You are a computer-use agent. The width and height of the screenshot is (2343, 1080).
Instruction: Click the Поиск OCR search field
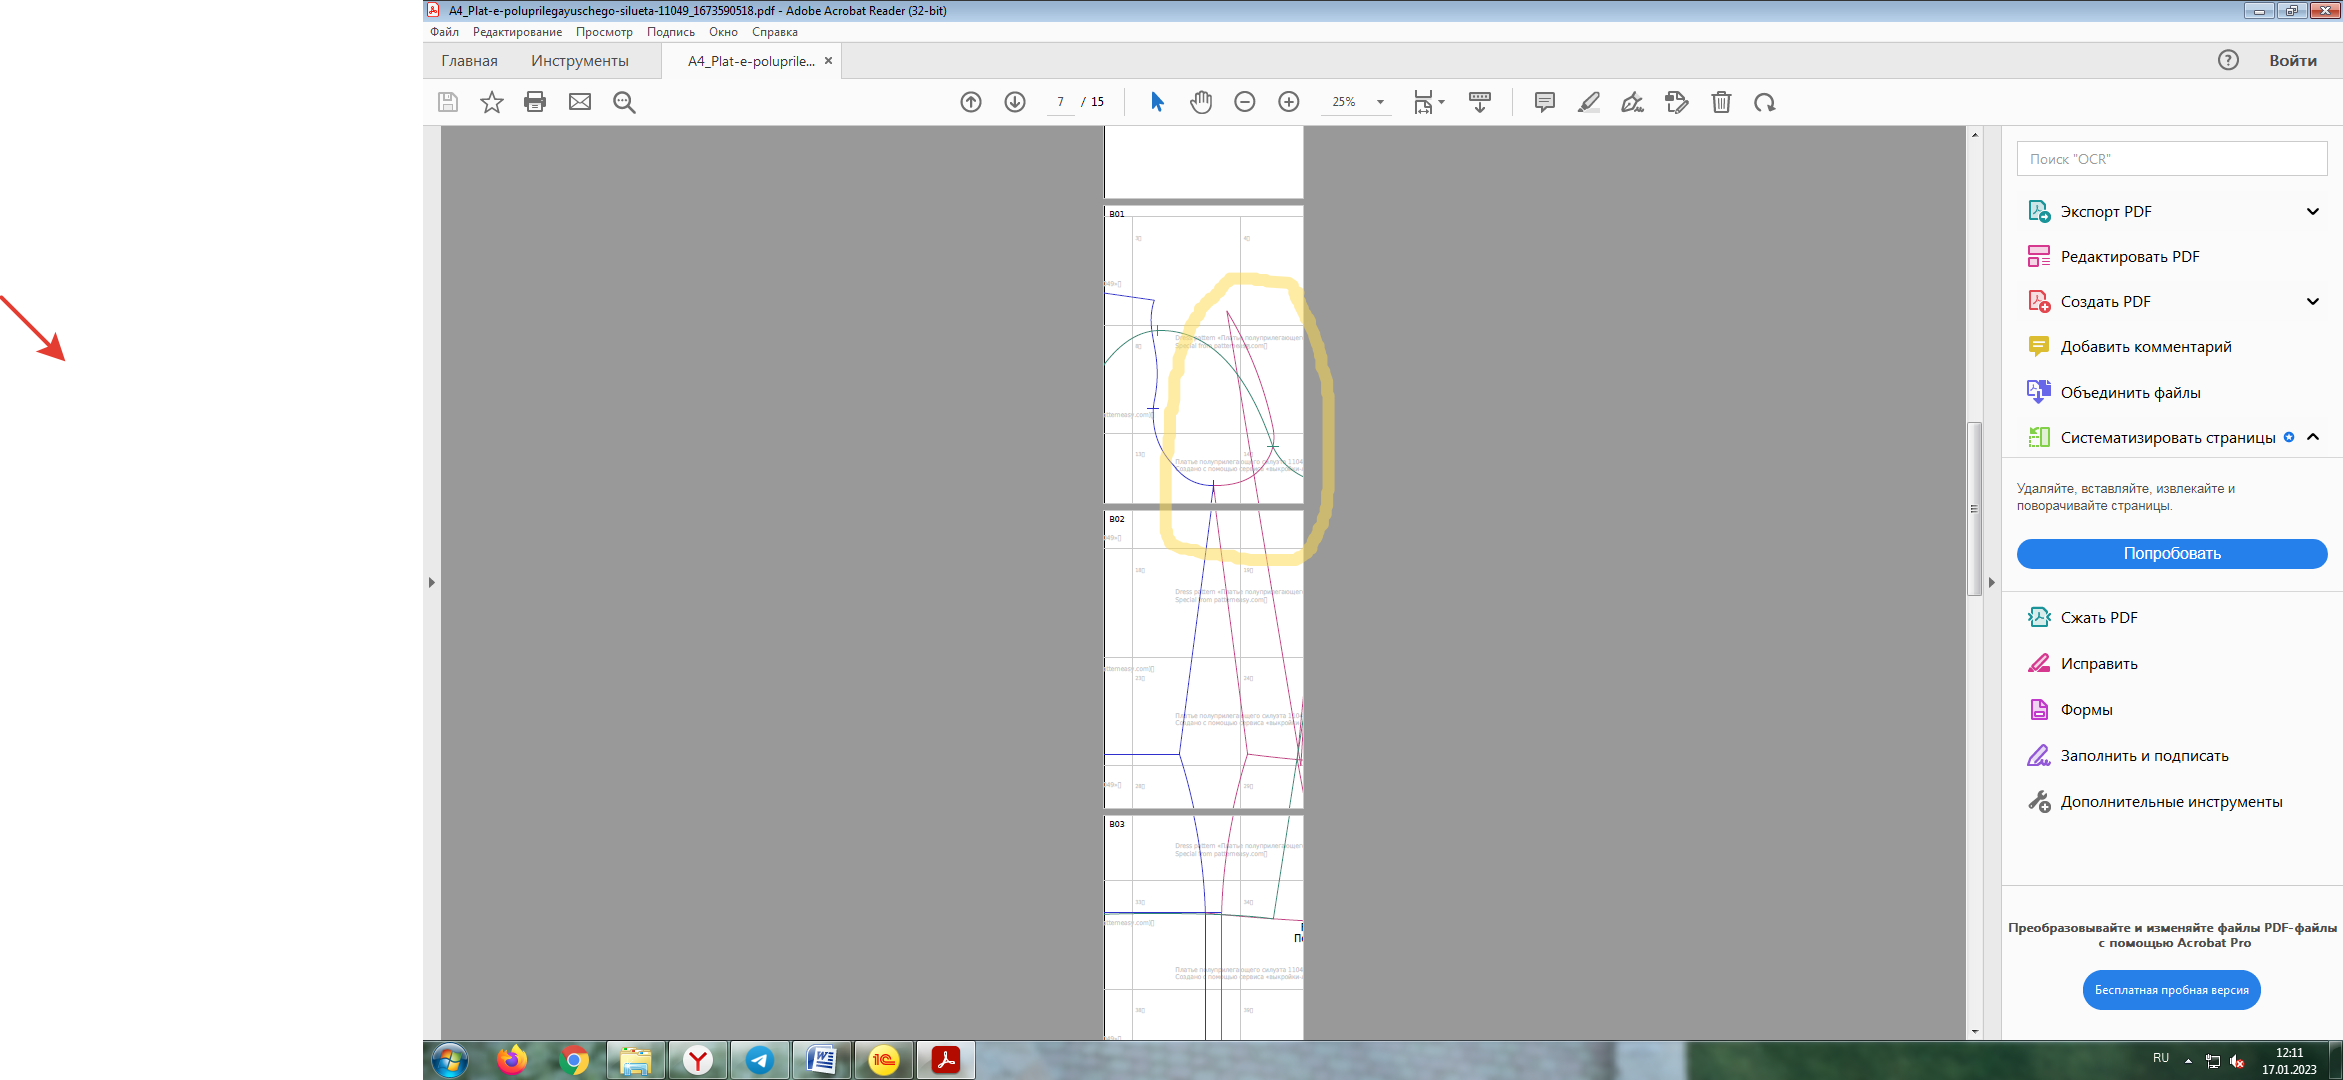click(2171, 159)
